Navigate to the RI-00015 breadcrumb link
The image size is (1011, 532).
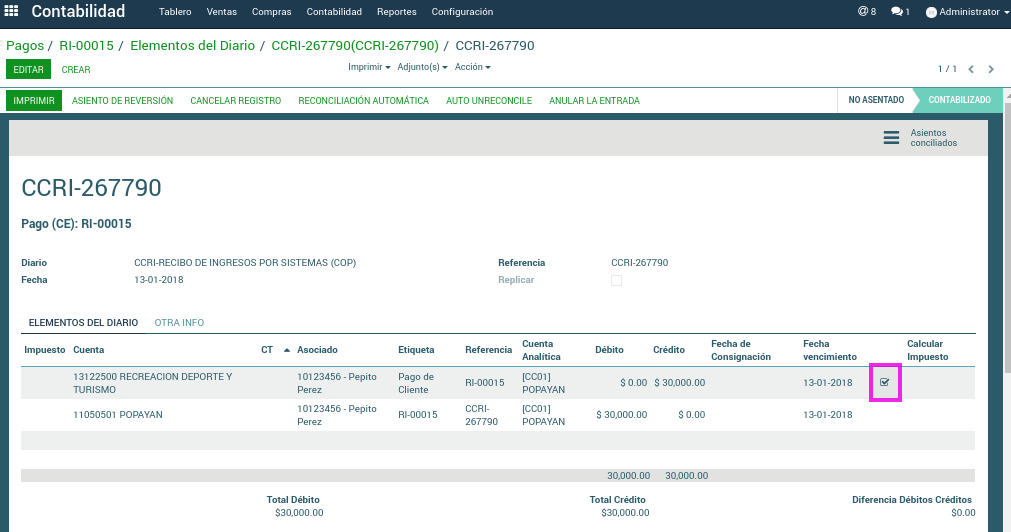click(86, 45)
